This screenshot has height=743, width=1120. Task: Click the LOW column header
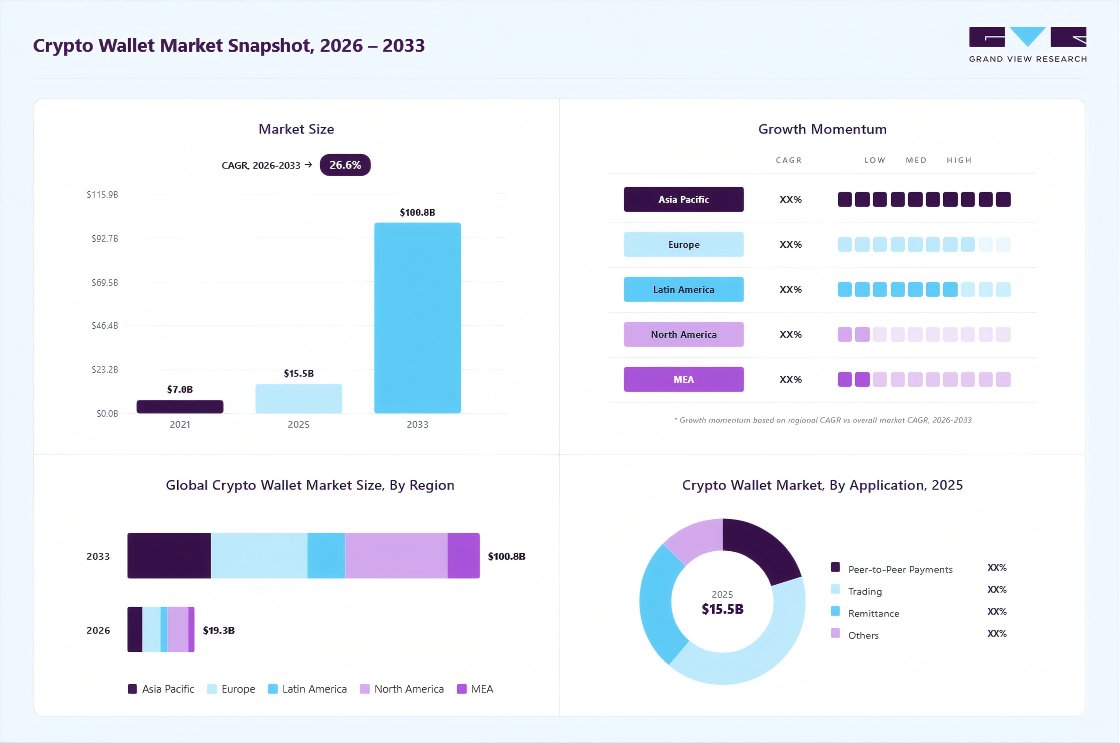[x=875, y=160]
